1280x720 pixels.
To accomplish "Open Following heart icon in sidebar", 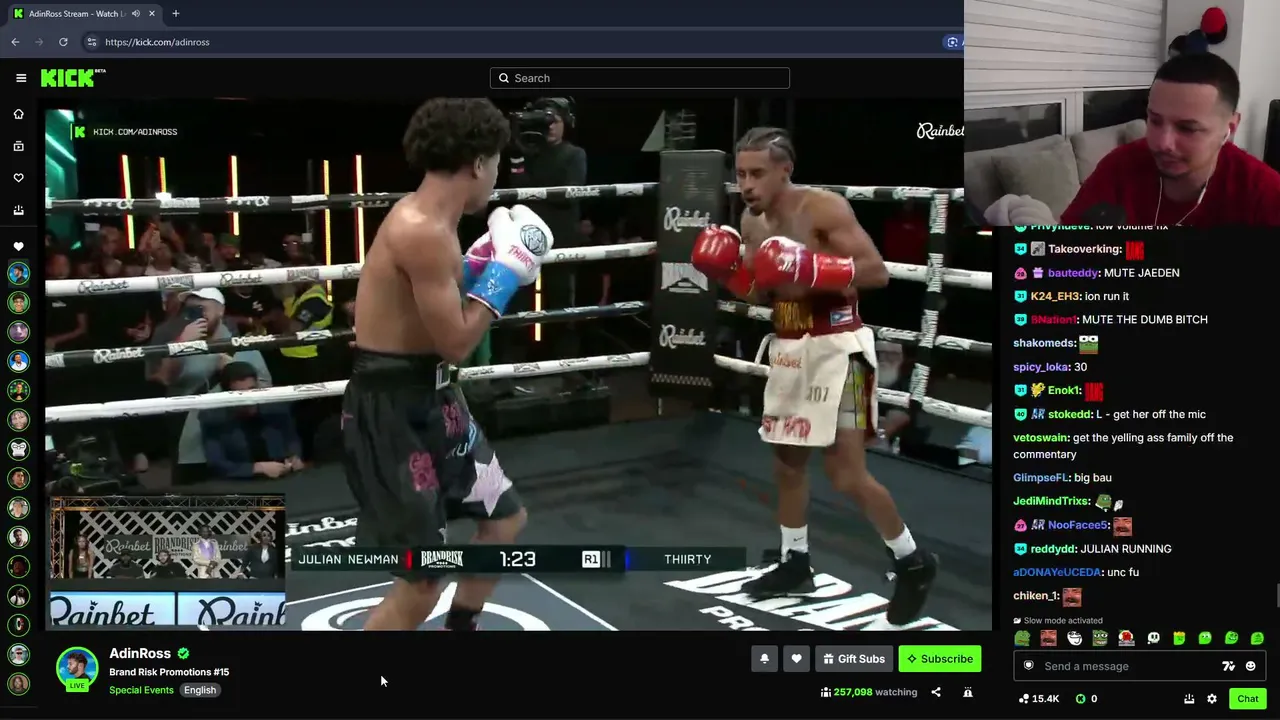I will [18, 178].
